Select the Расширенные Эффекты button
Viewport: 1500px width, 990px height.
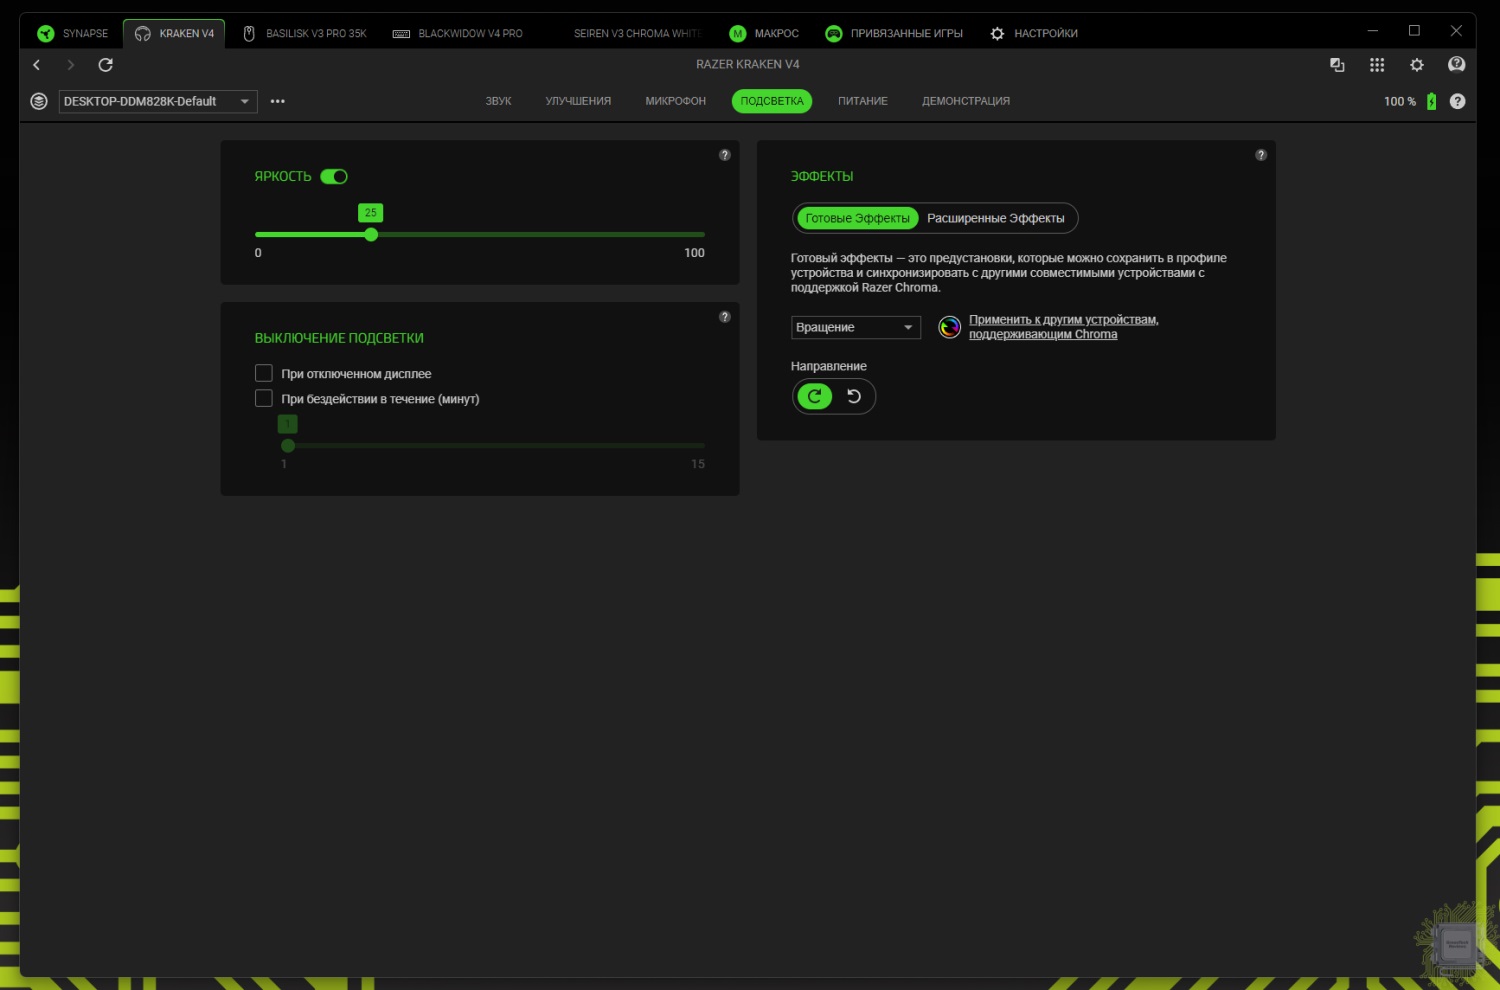click(995, 218)
